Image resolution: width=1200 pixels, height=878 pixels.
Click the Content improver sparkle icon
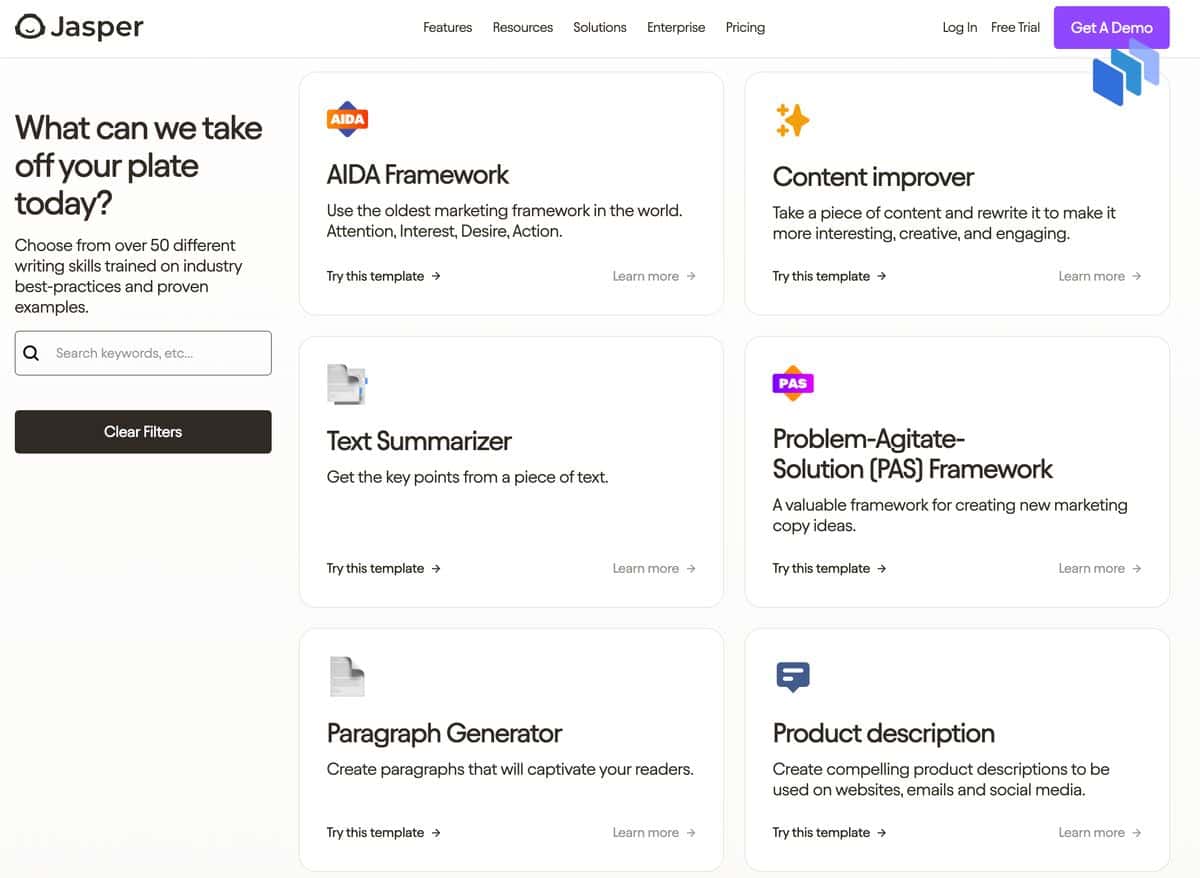click(x=792, y=120)
